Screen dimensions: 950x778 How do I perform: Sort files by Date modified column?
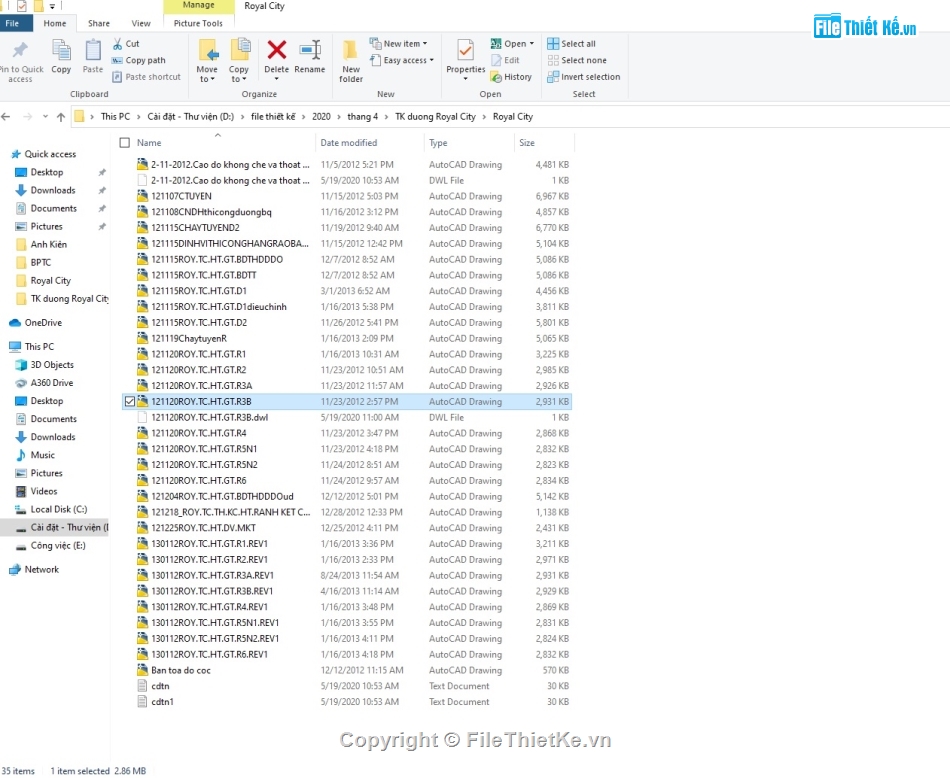pyautogui.click(x=370, y=143)
